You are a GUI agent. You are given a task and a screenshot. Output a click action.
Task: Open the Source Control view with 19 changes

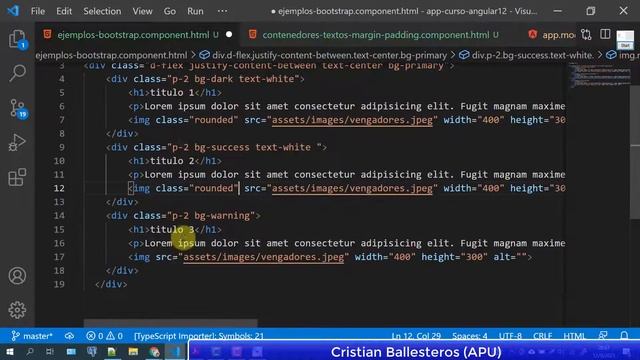[x=18, y=109]
